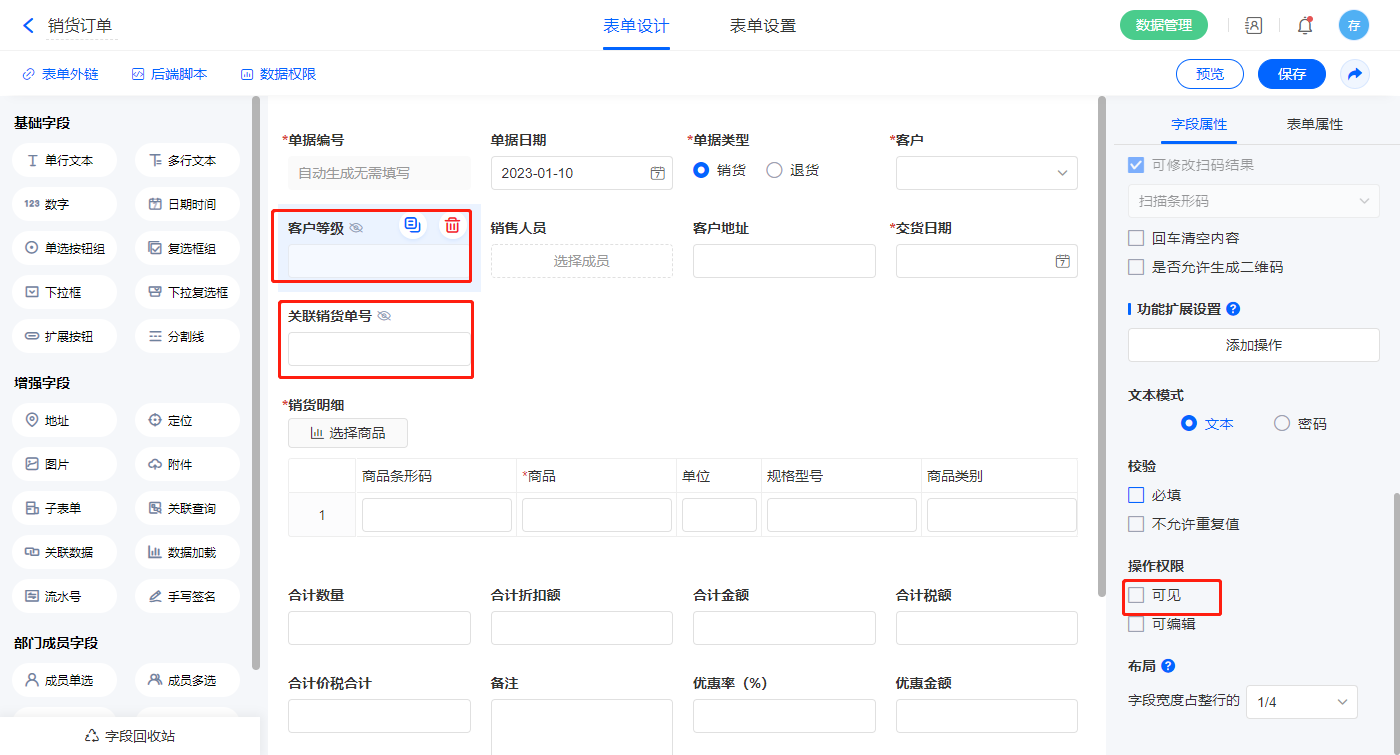The width and height of the screenshot is (1400, 755).
Task: Open calendar icon in 单据日期 field
Action: (657, 173)
